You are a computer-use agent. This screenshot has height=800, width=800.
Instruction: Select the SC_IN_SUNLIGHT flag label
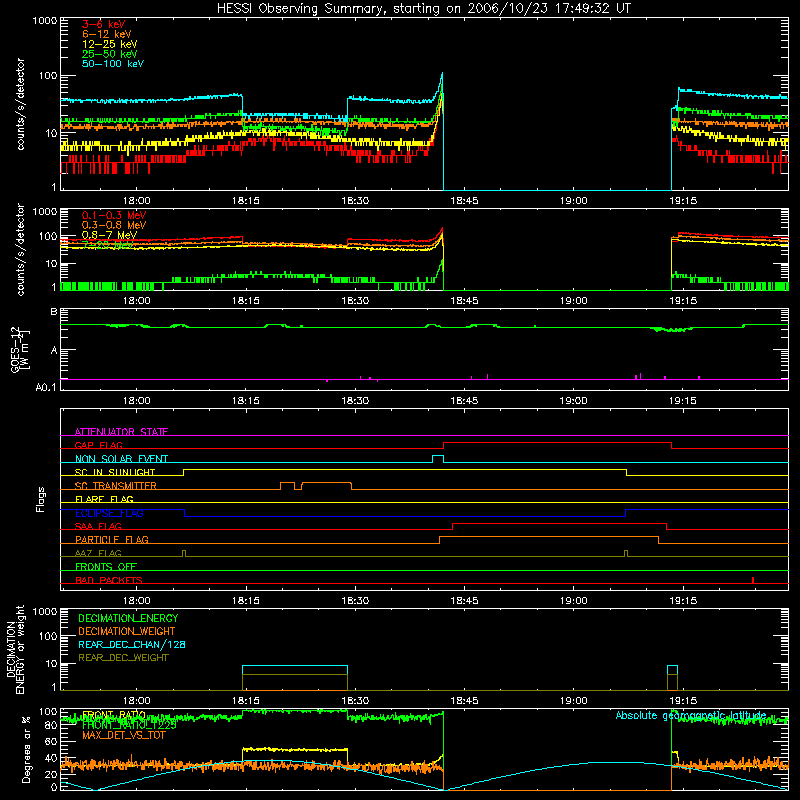click(115, 472)
